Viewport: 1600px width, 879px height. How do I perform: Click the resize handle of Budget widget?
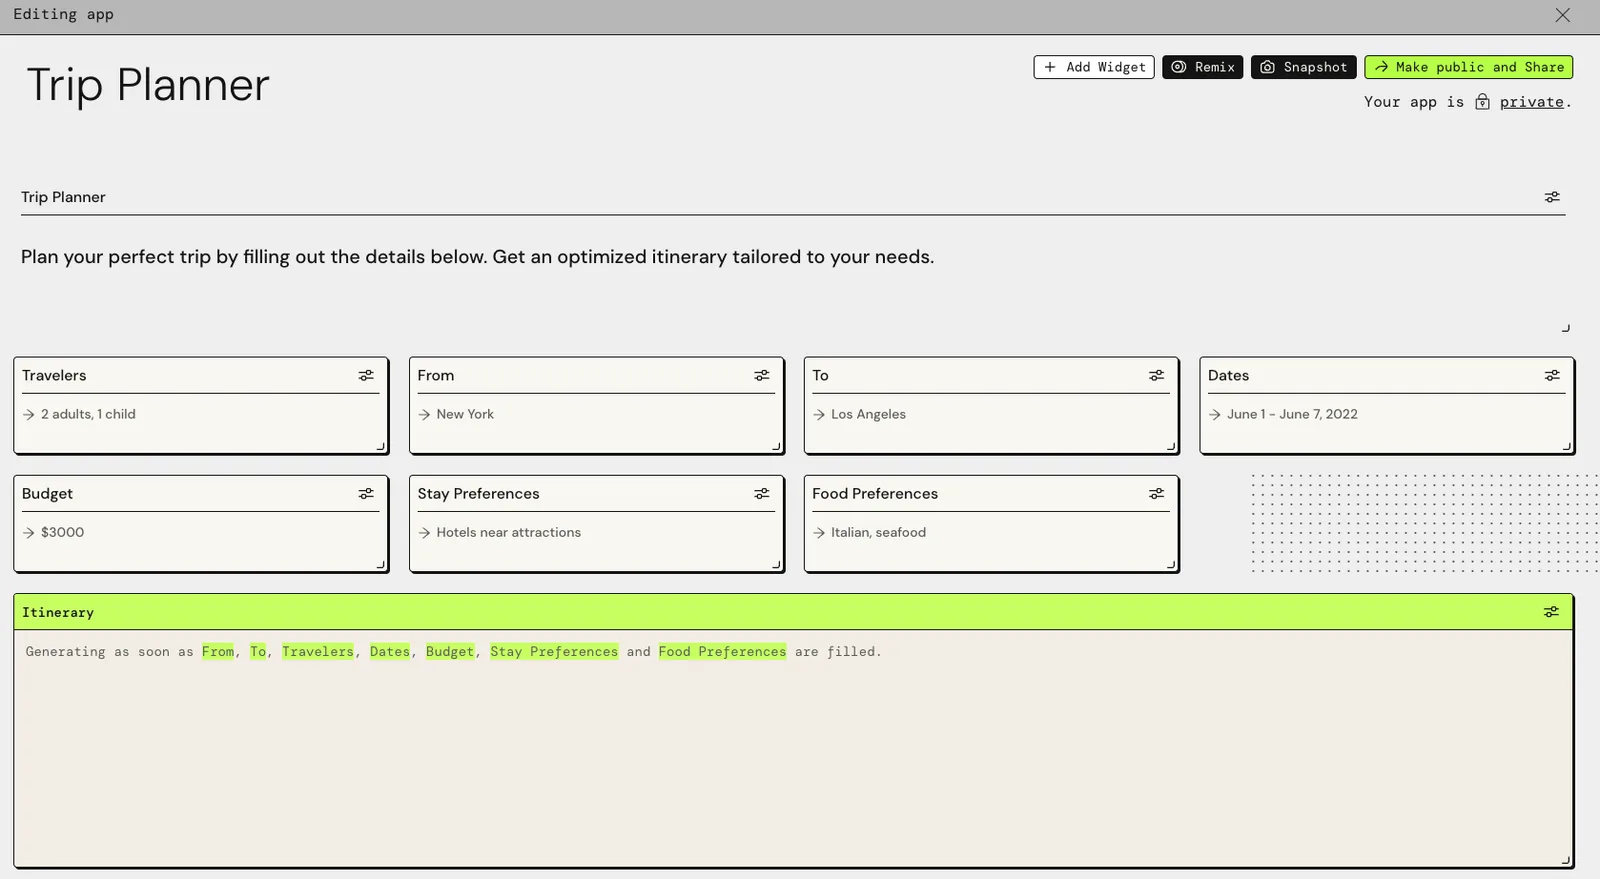(x=380, y=564)
